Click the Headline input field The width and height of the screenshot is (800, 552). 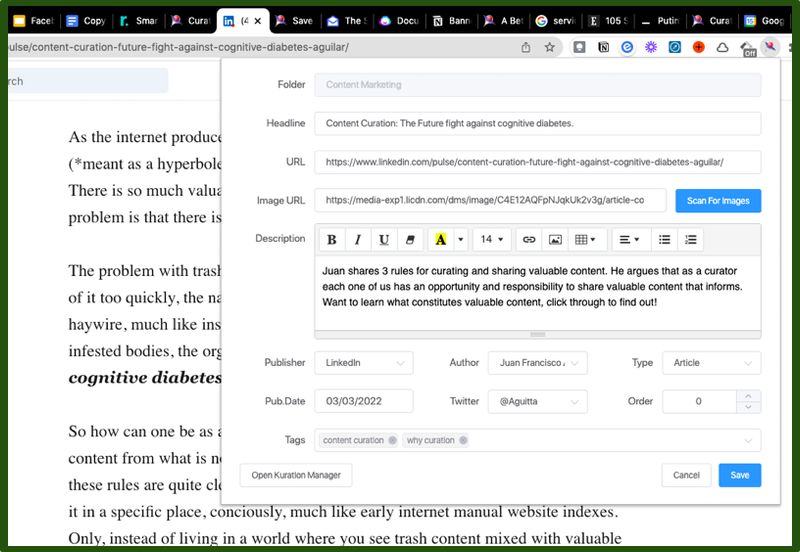coord(537,123)
